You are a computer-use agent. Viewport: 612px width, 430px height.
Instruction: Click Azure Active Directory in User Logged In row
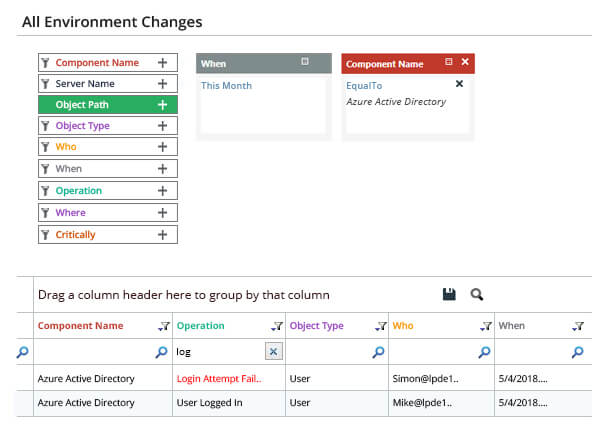86,403
